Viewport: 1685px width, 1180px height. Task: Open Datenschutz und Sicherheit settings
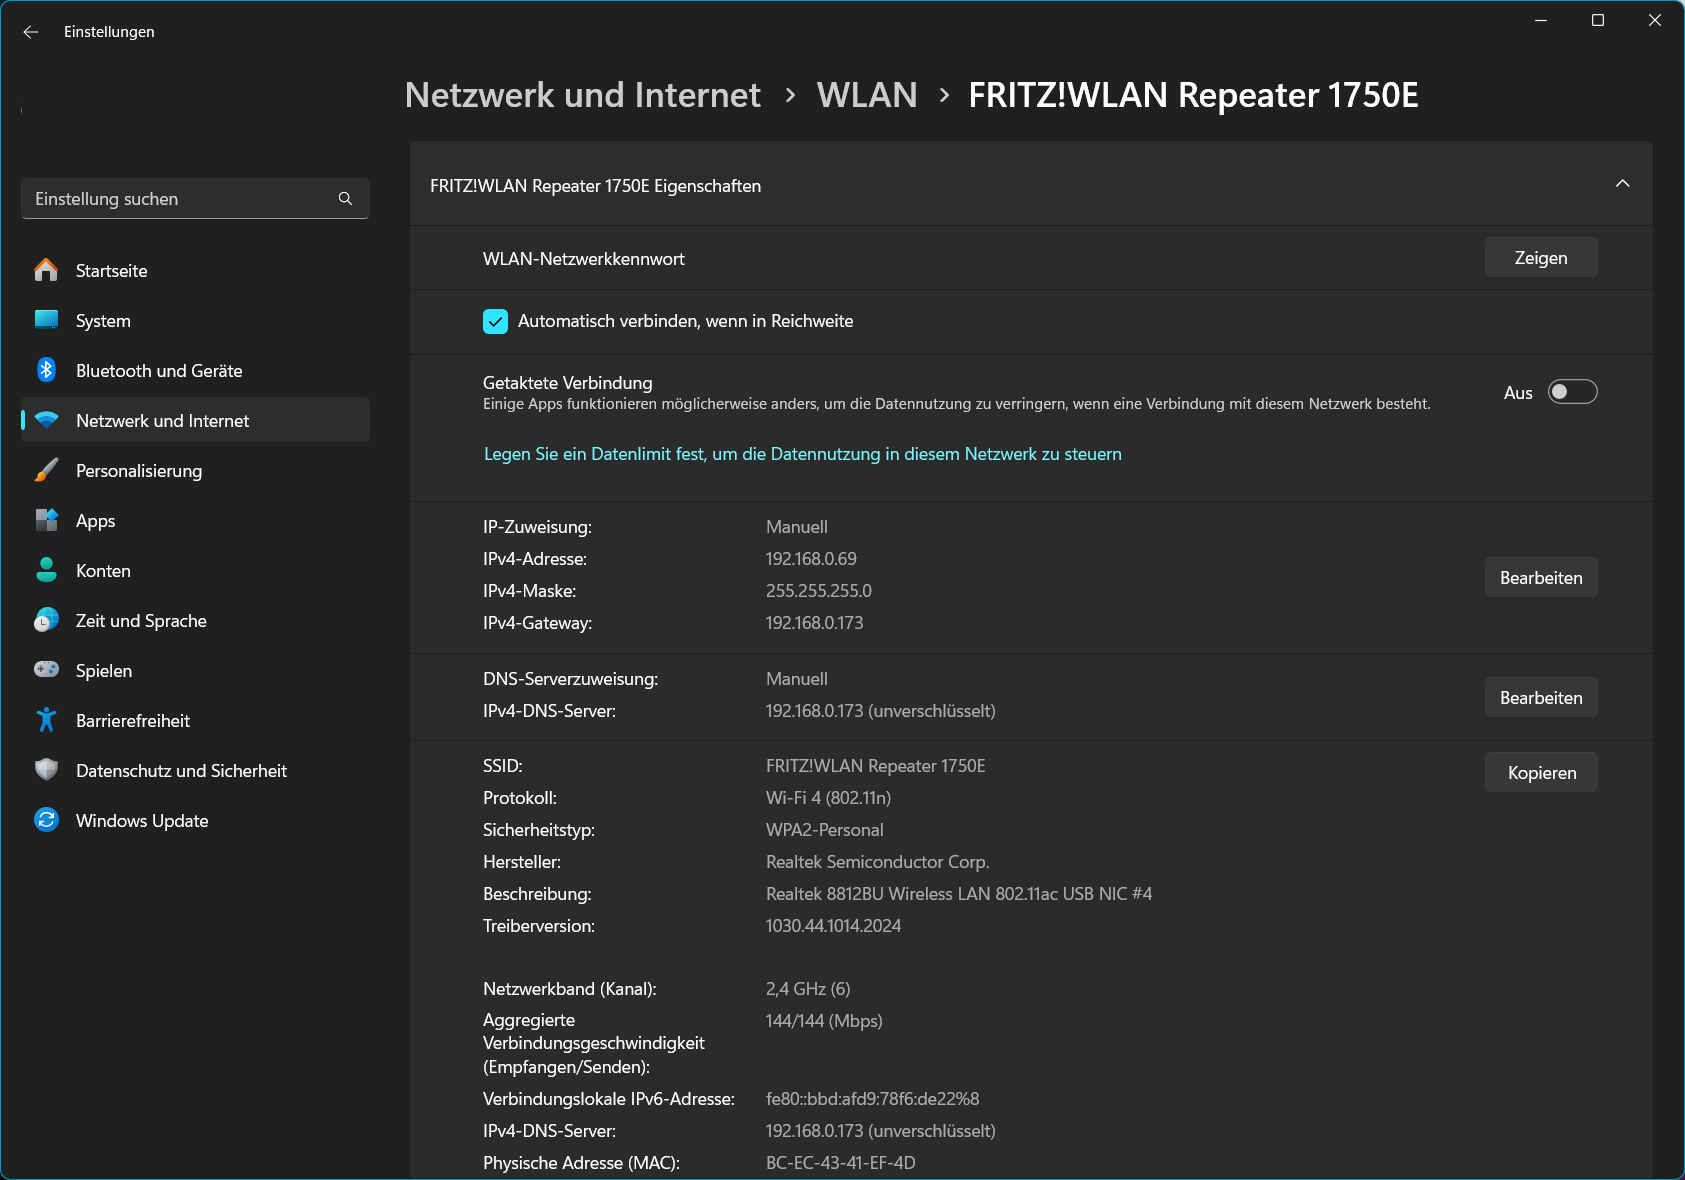coord(181,770)
